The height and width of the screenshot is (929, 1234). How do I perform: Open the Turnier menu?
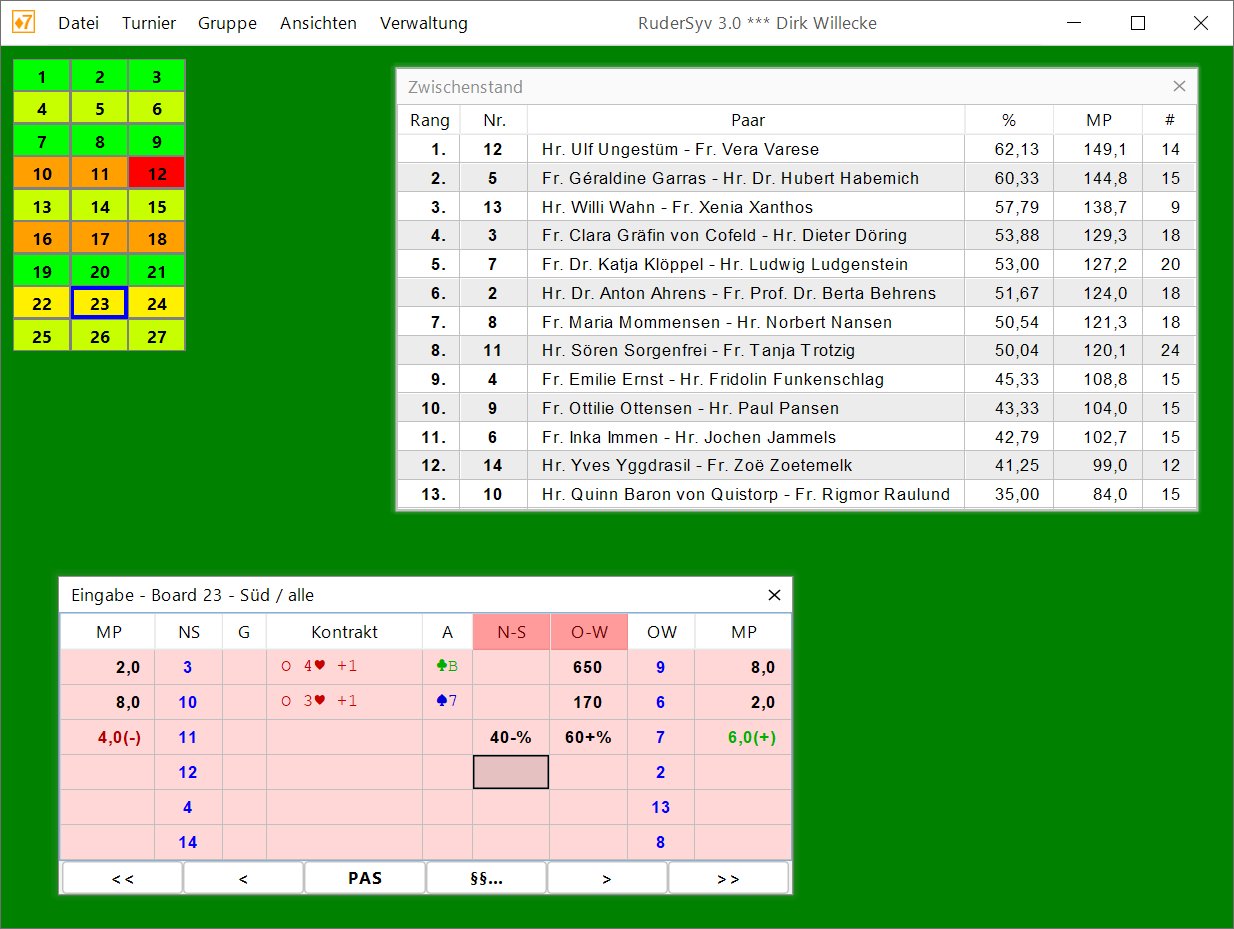coord(149,23)
